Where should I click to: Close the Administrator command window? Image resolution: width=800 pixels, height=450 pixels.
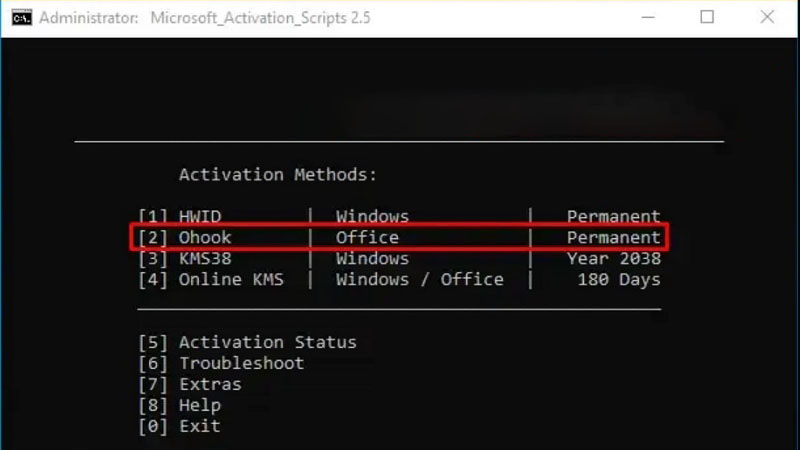(x=767, y=18)
